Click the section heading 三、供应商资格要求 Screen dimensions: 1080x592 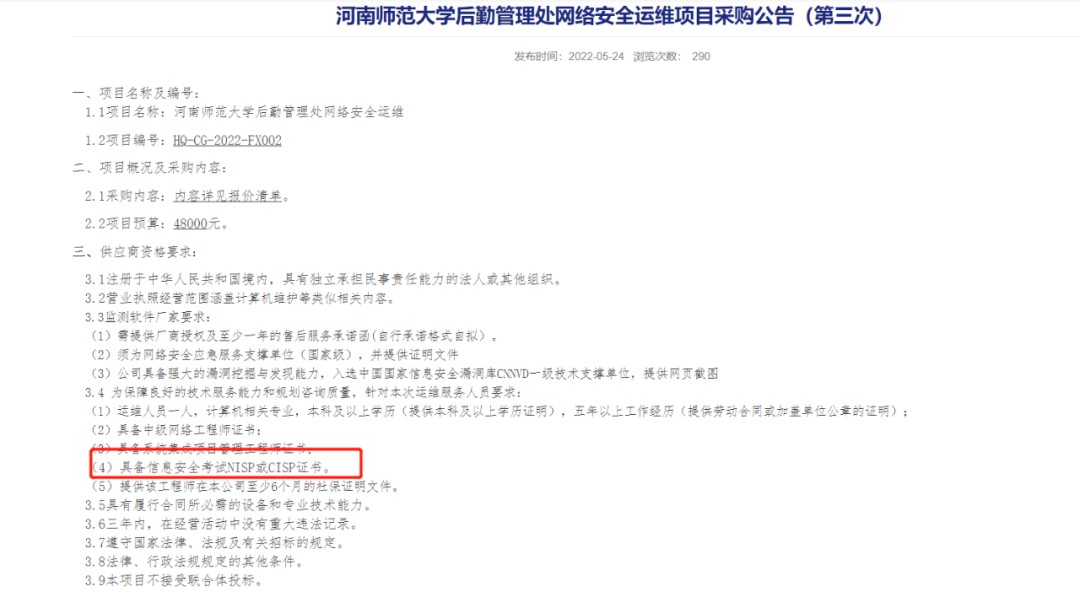coord(135,252)
